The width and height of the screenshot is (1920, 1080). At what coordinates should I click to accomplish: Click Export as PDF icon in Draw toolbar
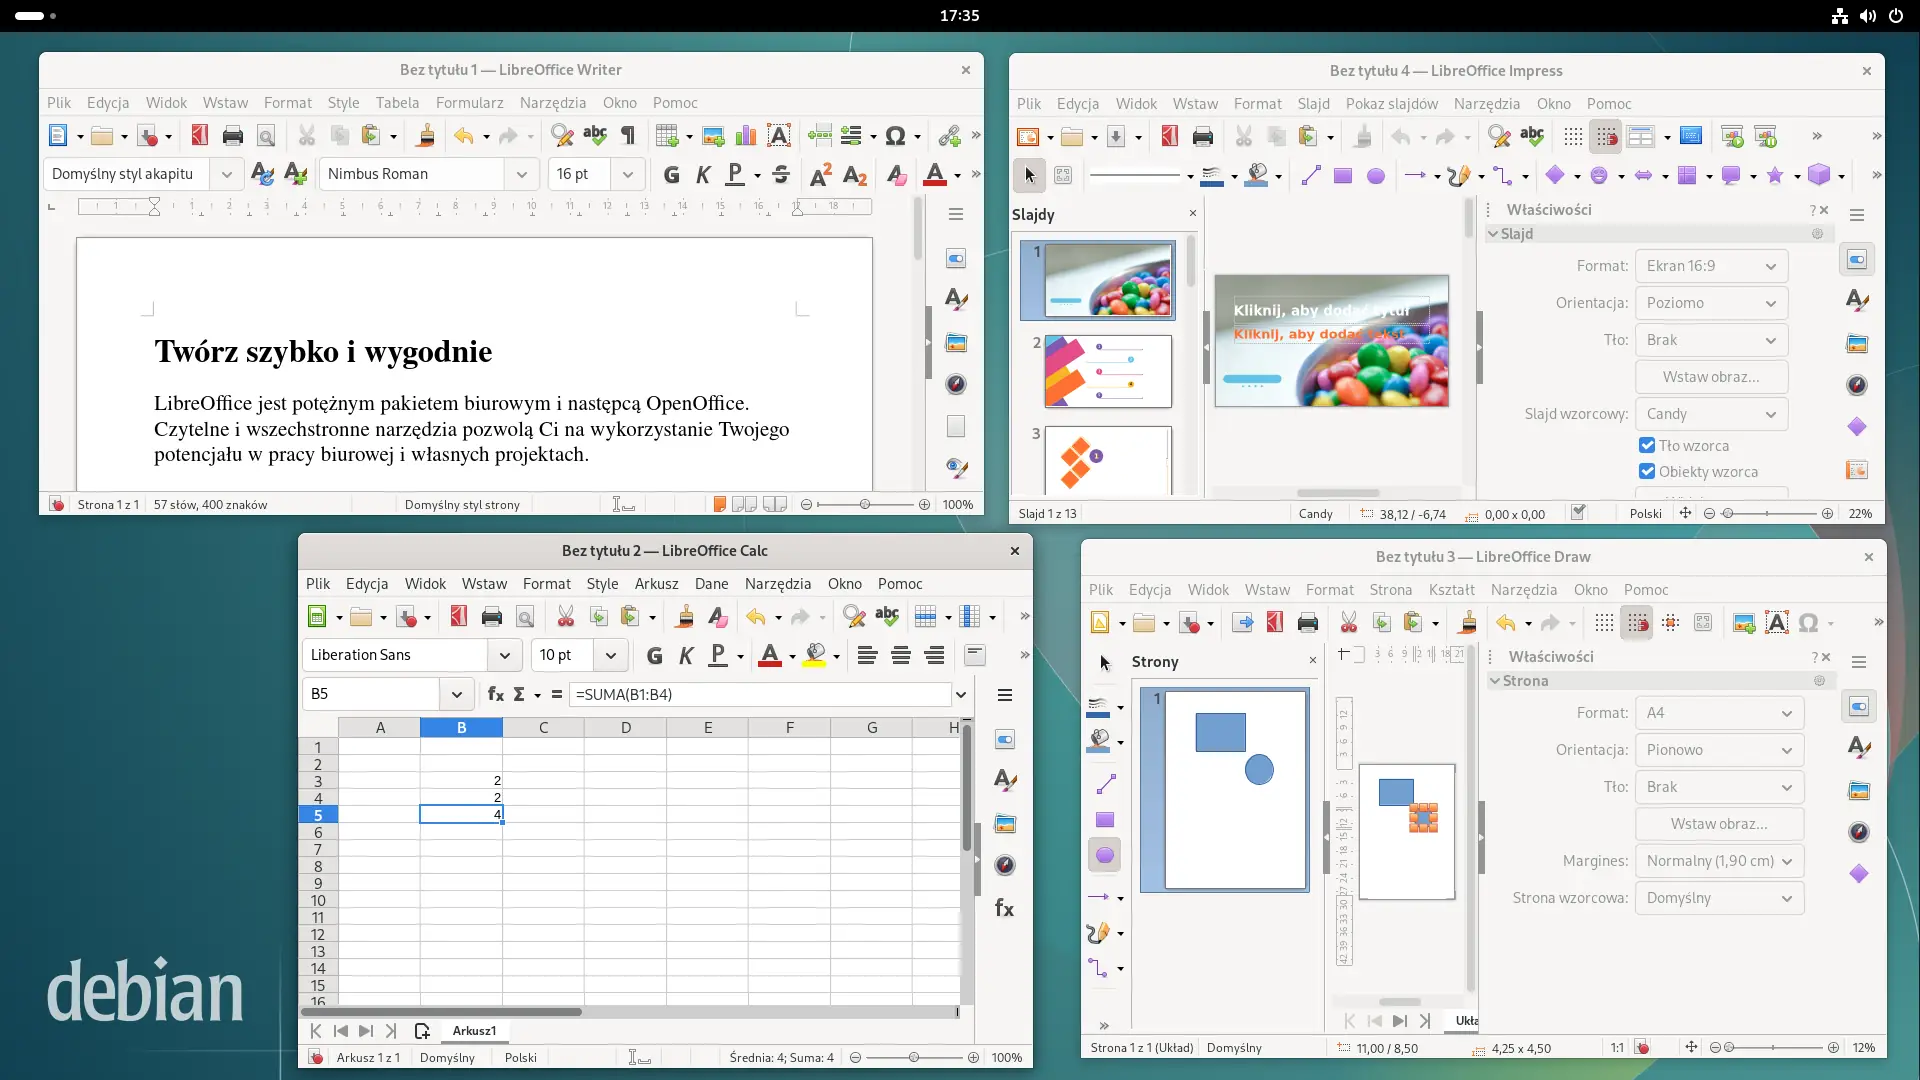point(1275,623)
